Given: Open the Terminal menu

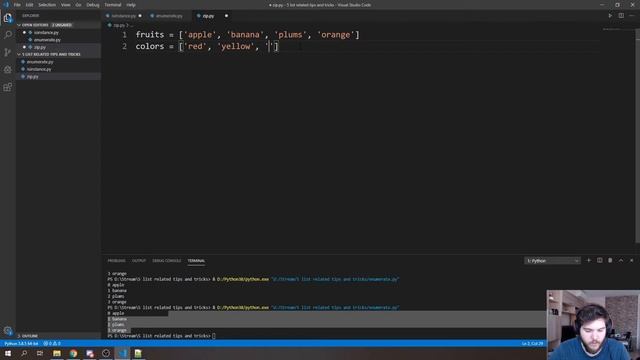Looking at the screenshot, I should [x=113, y=5].
